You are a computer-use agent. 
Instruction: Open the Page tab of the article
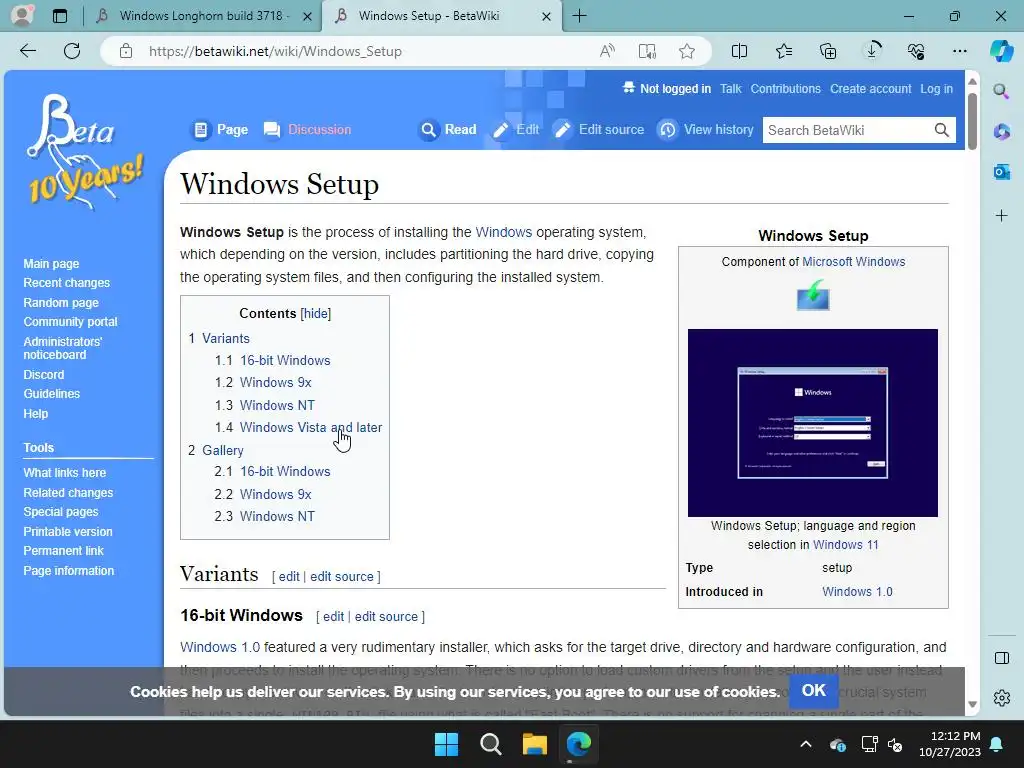tap(220, 130)
